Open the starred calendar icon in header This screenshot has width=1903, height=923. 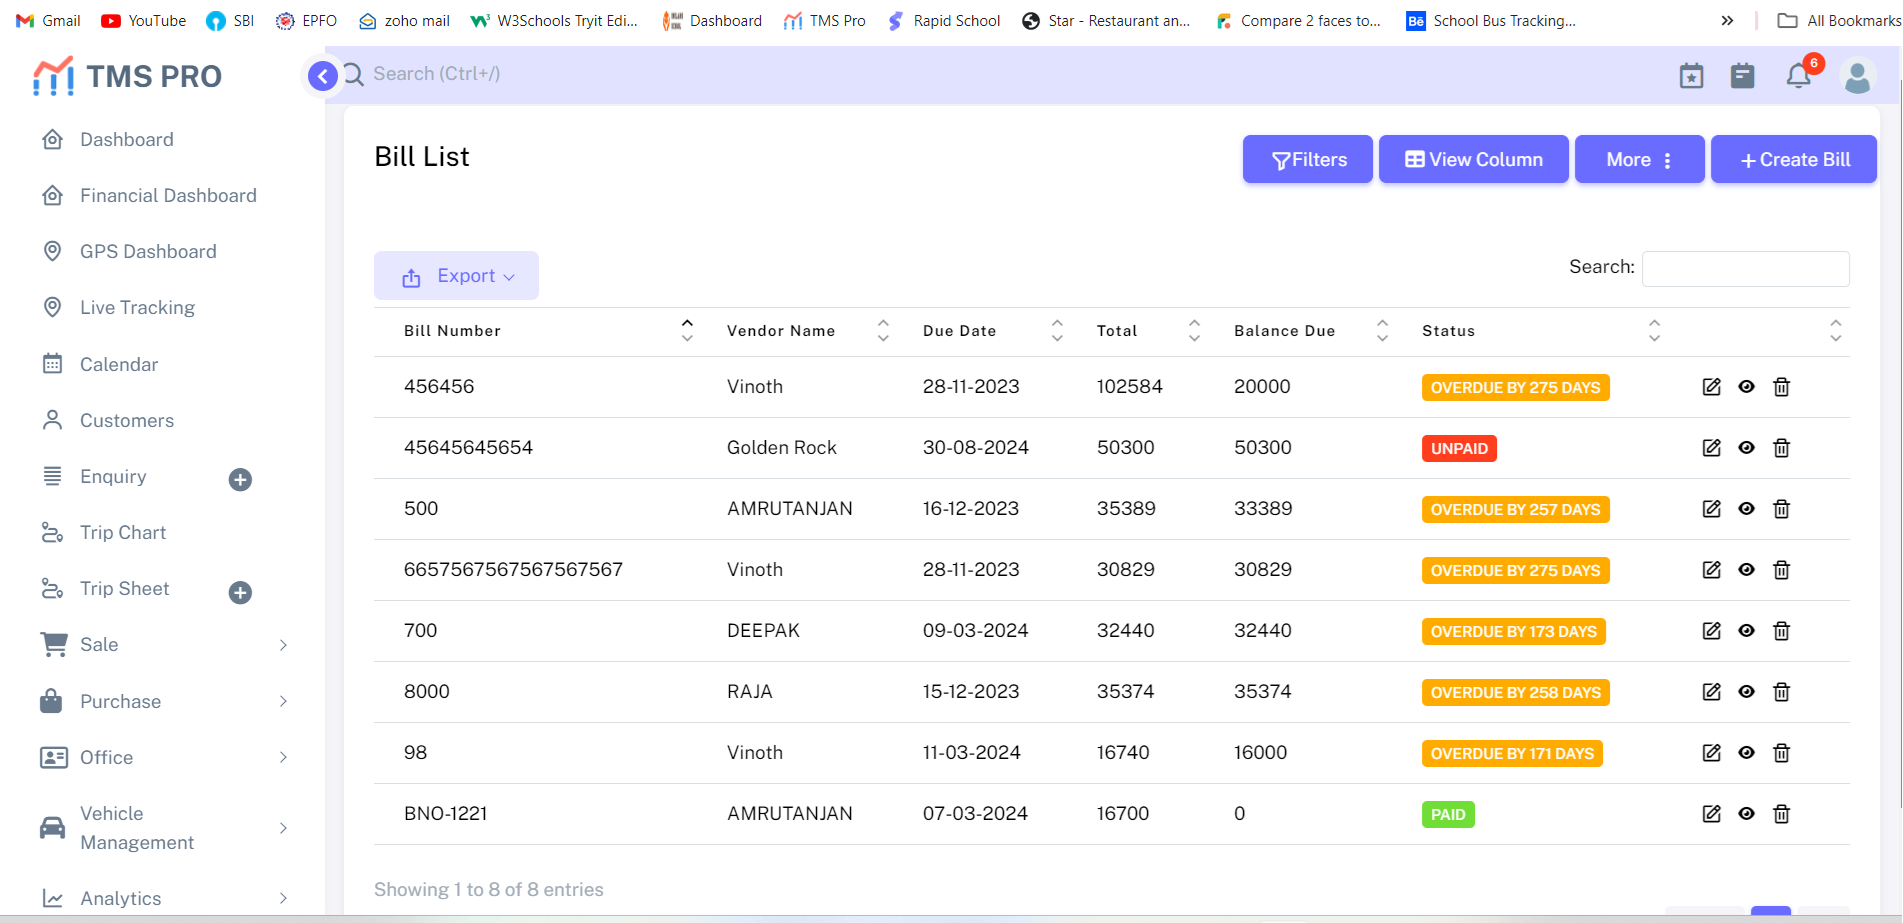(1691, 76)
